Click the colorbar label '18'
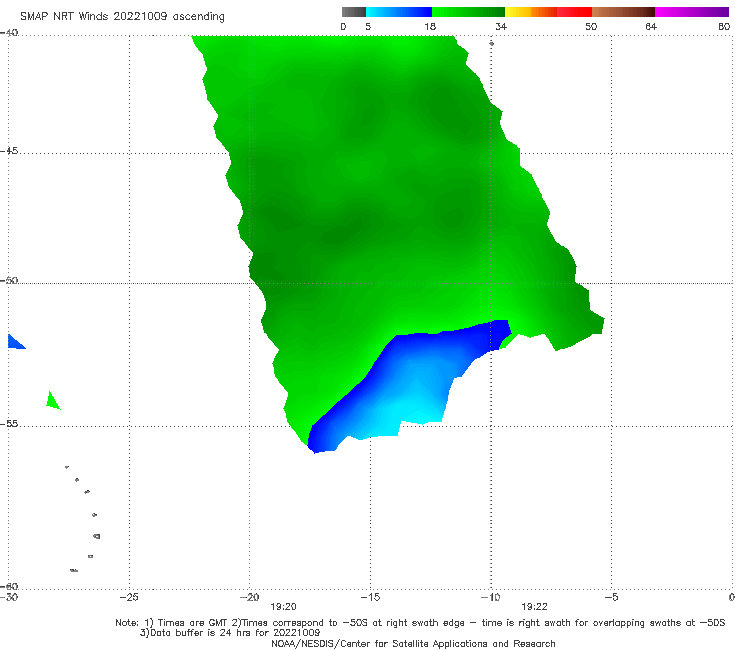 pos(430,26)
